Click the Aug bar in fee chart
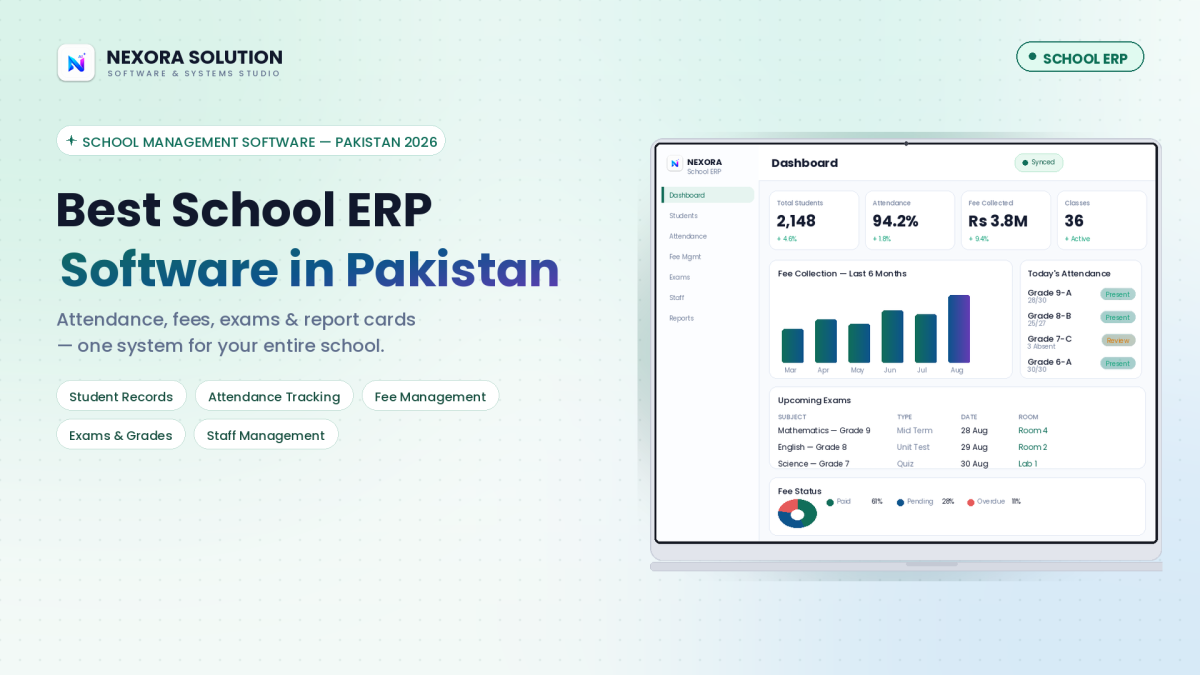Image resolution: width=1200 pixels, height=675 pixels. (959, 329)
